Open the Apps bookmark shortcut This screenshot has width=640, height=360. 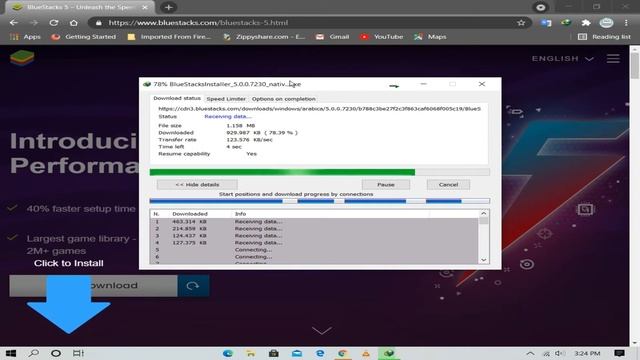click(x=25, y=37)
